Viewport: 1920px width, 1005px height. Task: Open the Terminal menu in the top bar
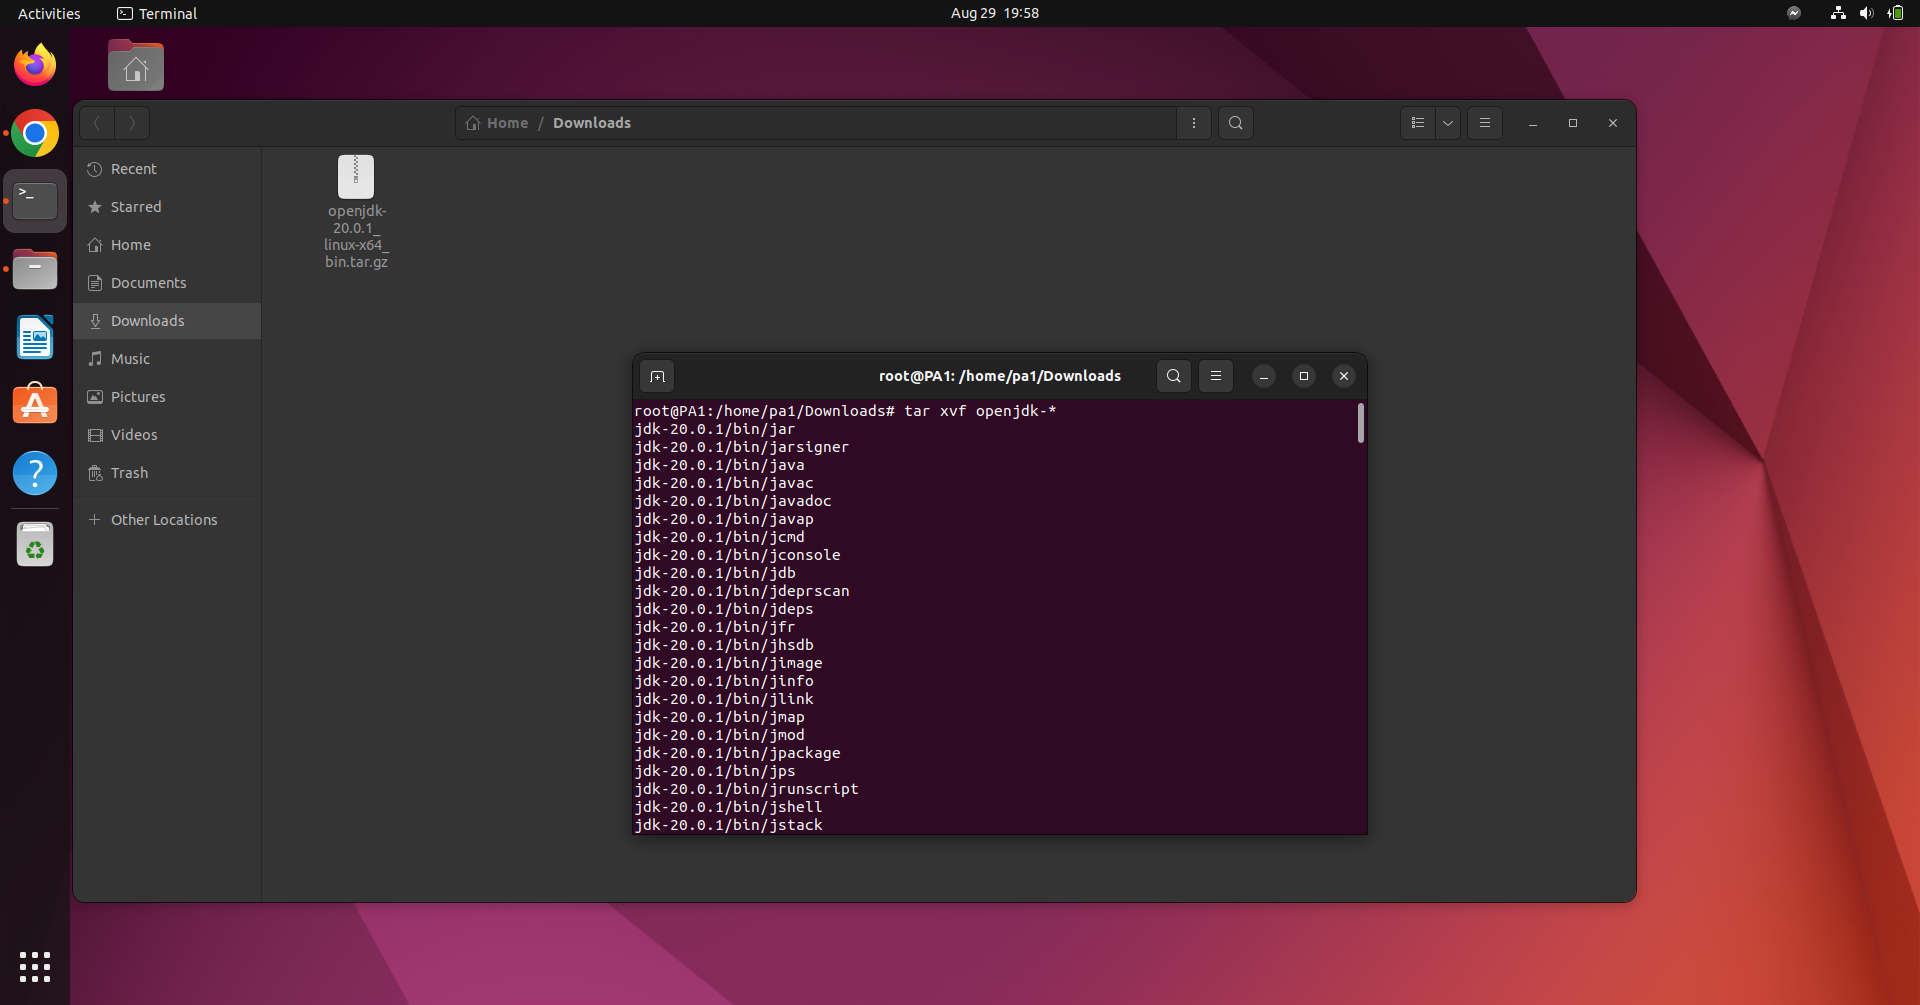click(x=156, y=13)
